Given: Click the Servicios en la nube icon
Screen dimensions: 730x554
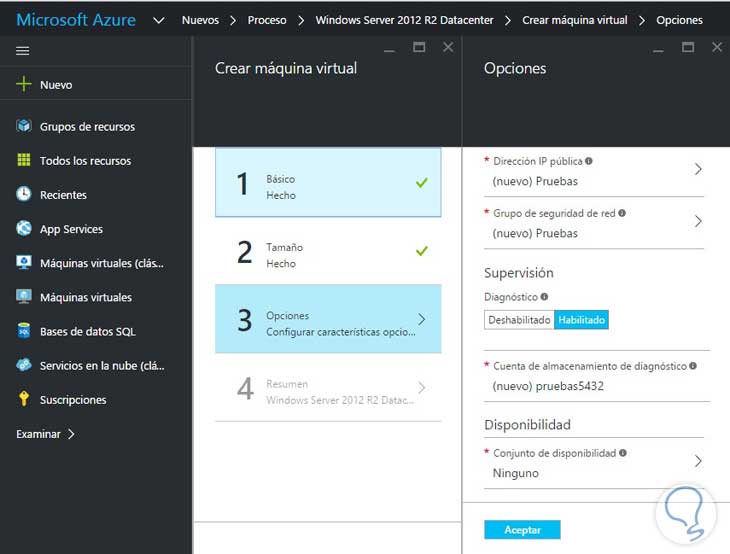Looking at the screenshot, I should (24, 365).
